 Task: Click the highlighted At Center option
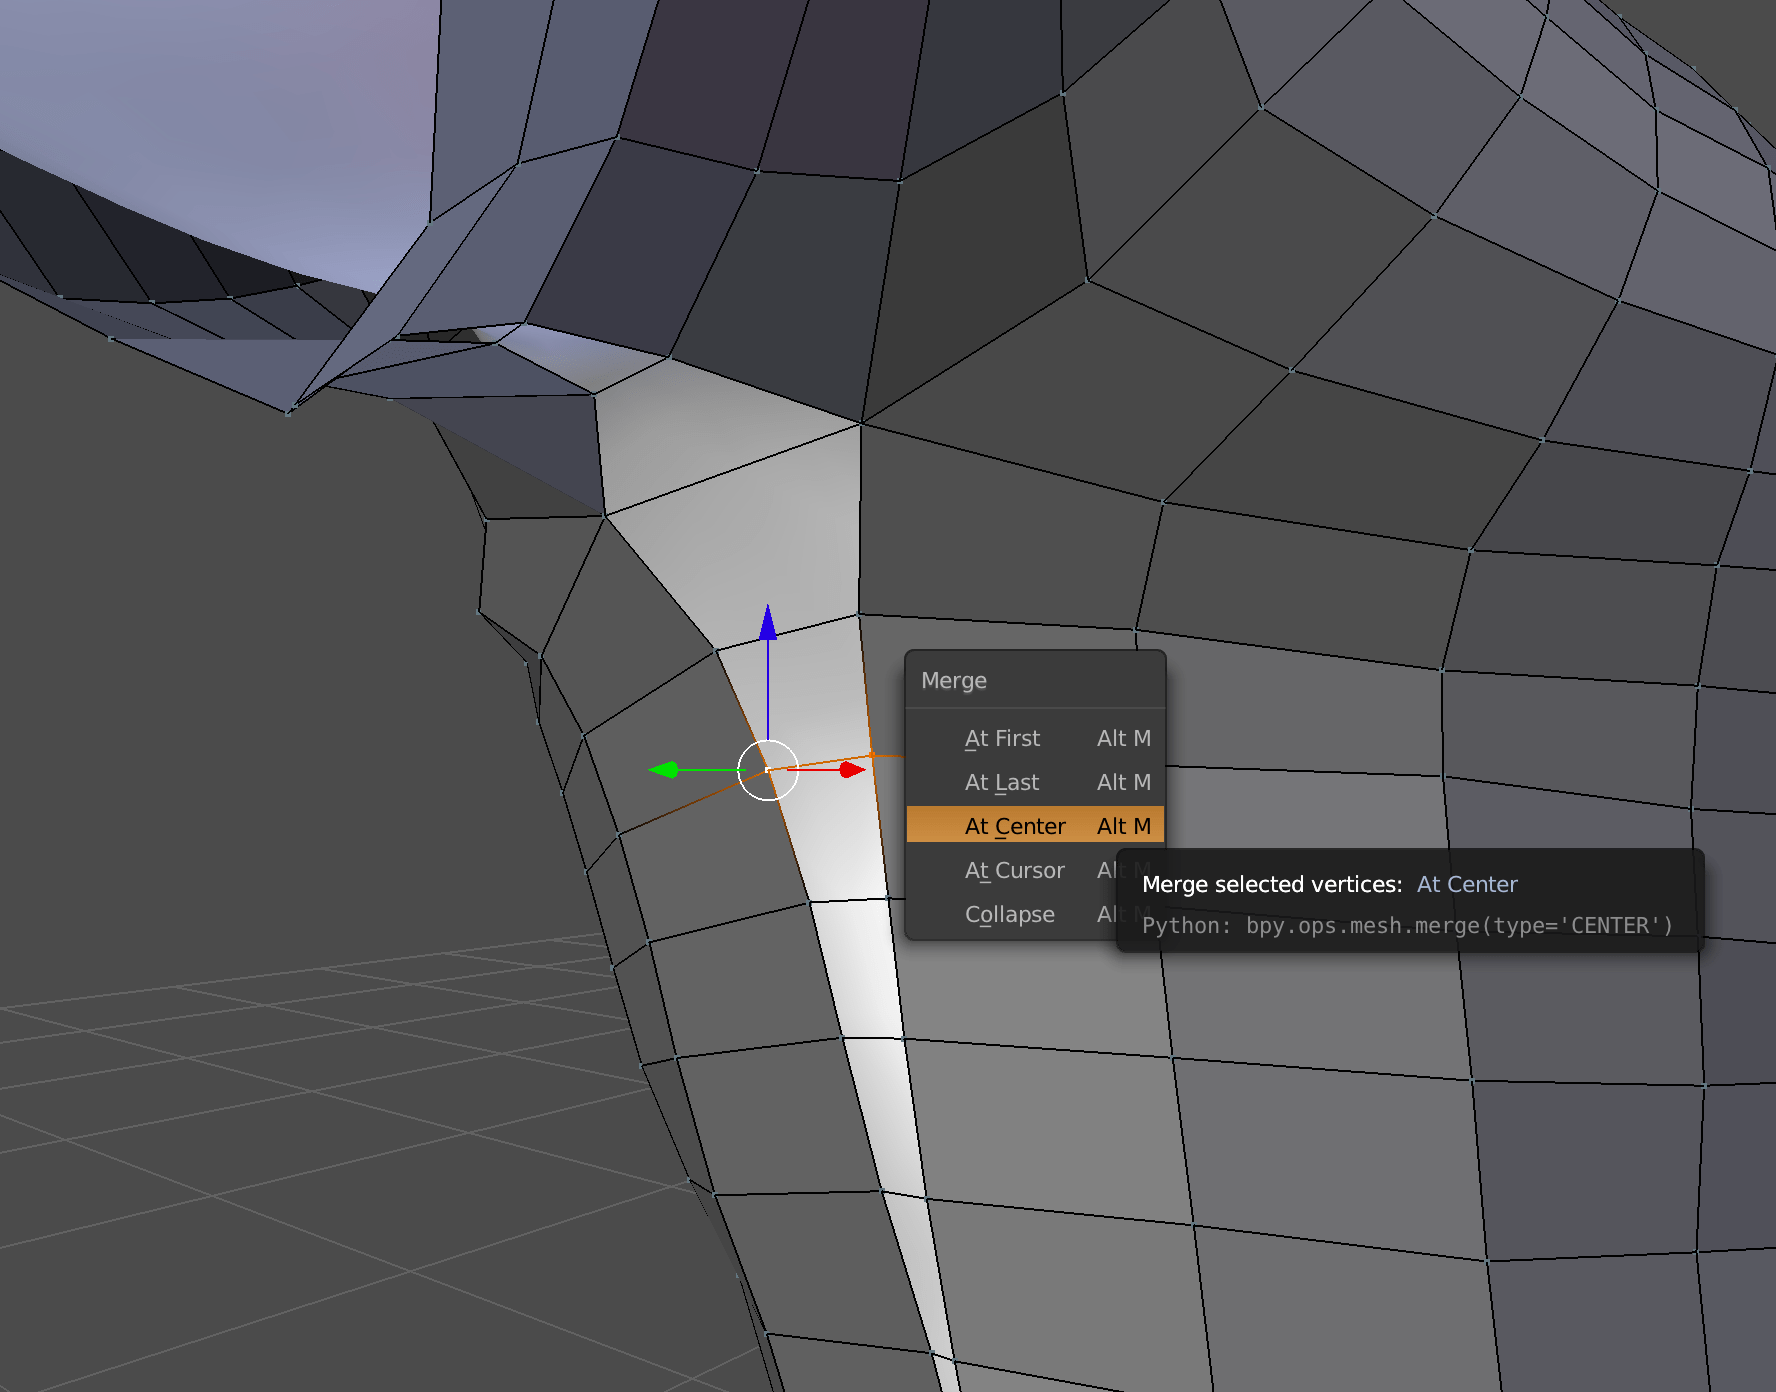click(x=1015, y=826)
